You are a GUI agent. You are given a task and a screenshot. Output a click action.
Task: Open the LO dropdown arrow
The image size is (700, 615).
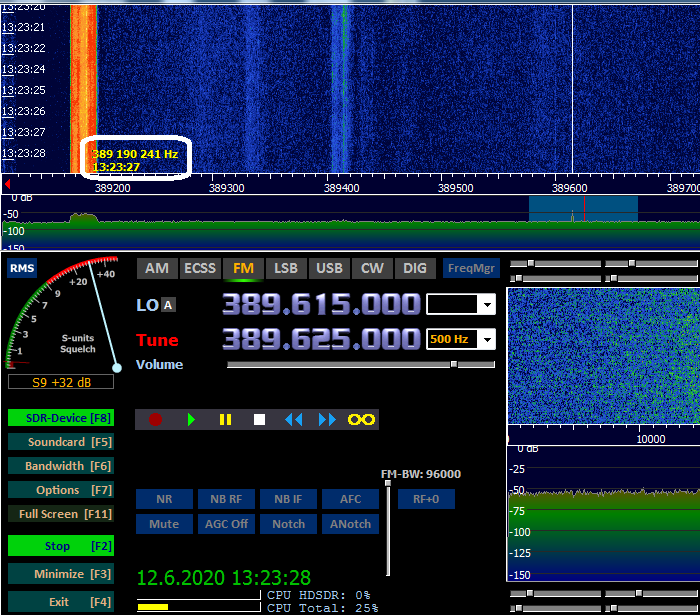487,305
